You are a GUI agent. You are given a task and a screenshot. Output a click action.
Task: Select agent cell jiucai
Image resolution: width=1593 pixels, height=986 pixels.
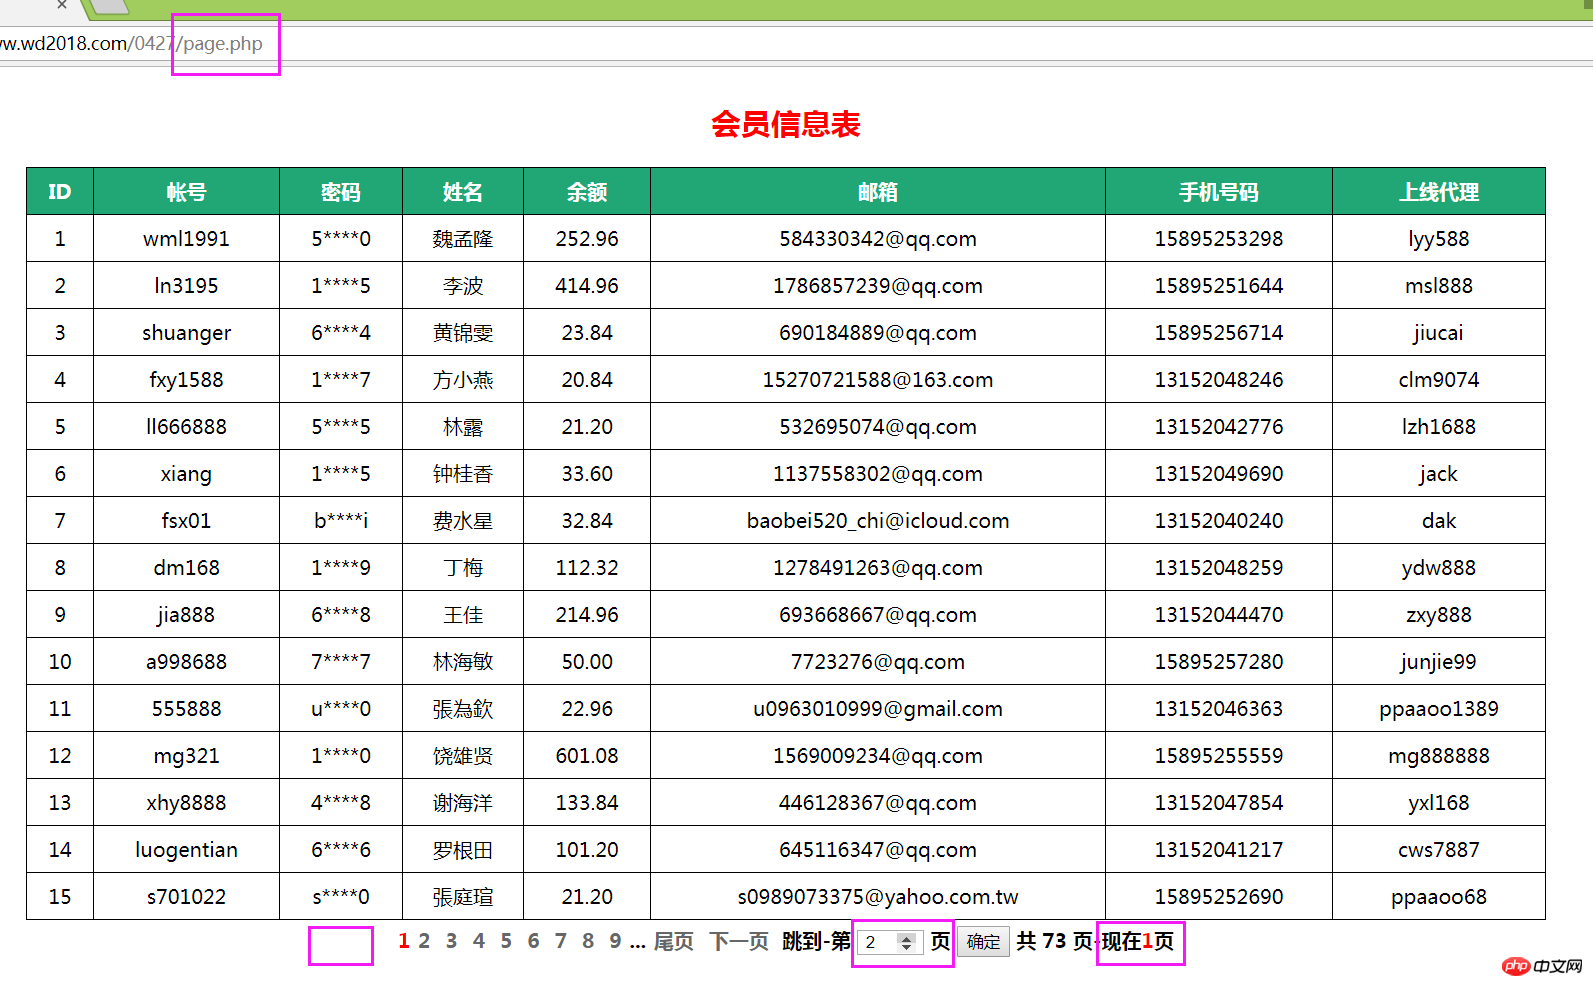pos(1439,333)
